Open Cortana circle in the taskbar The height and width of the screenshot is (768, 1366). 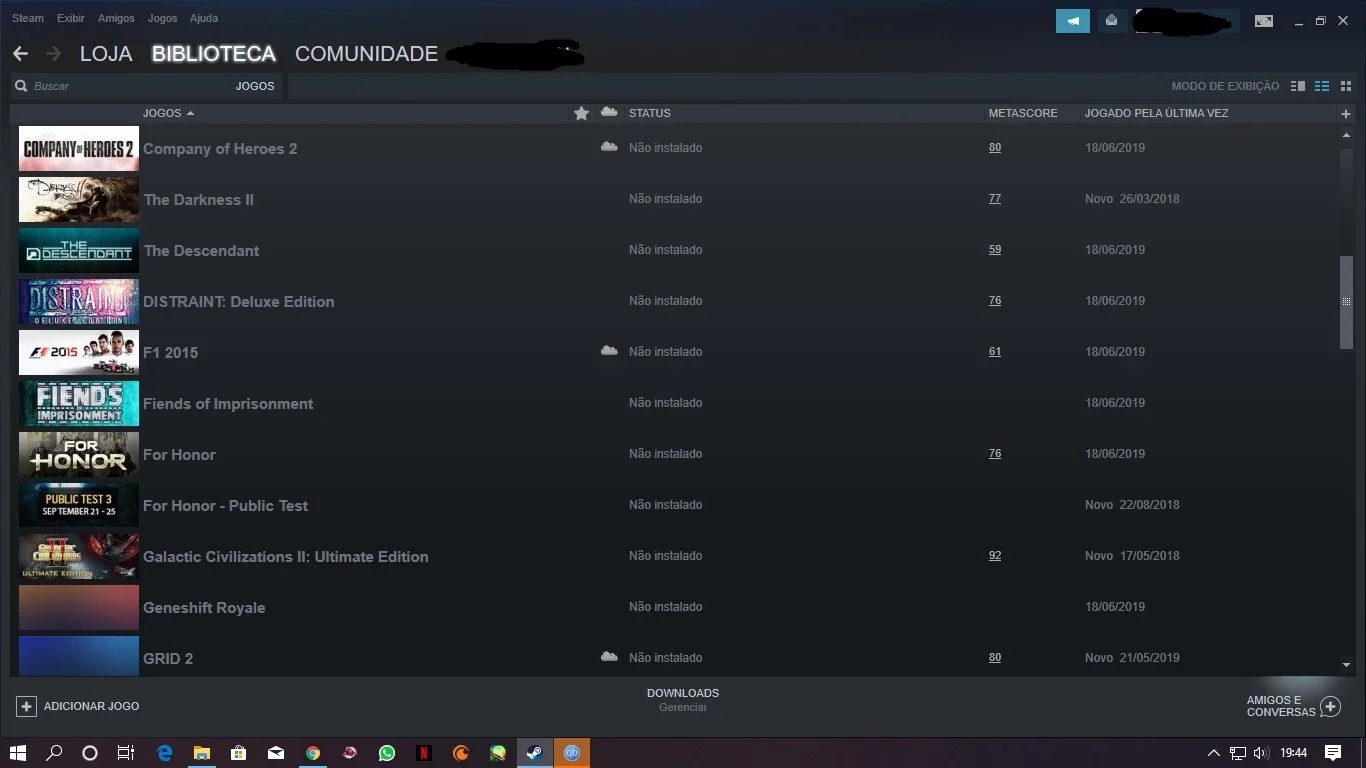pyautogui.click(x=89, y=753)
